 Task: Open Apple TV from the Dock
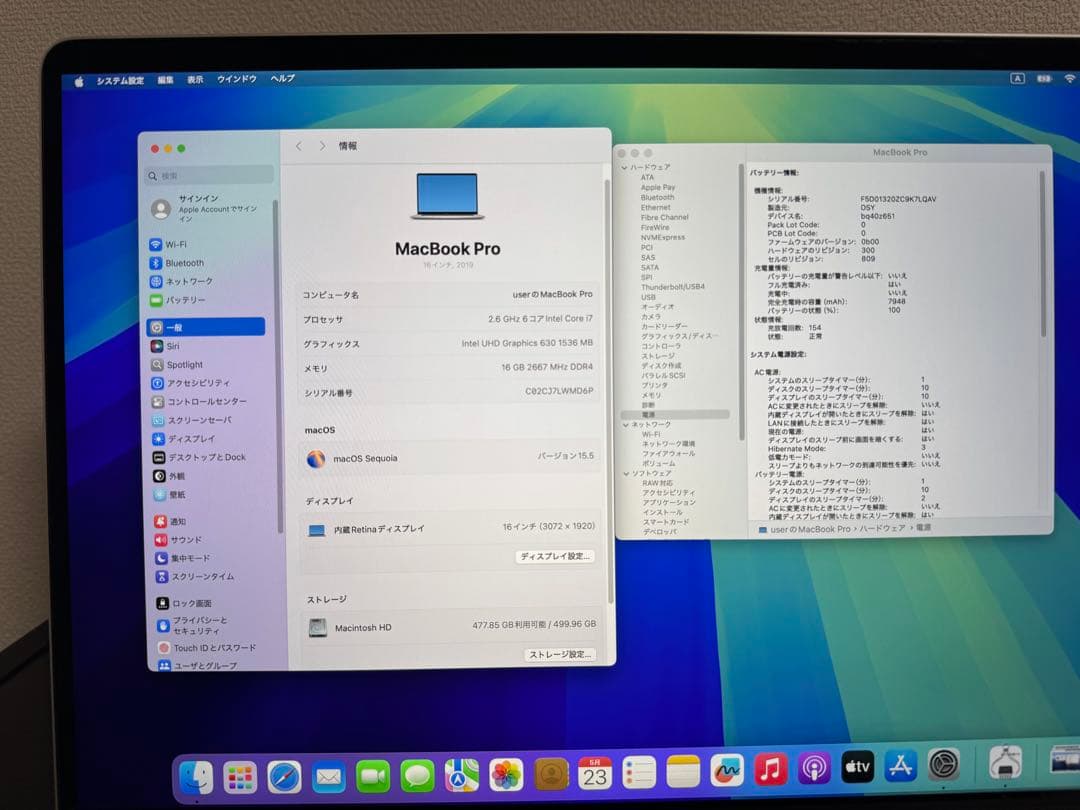[858, 767]
